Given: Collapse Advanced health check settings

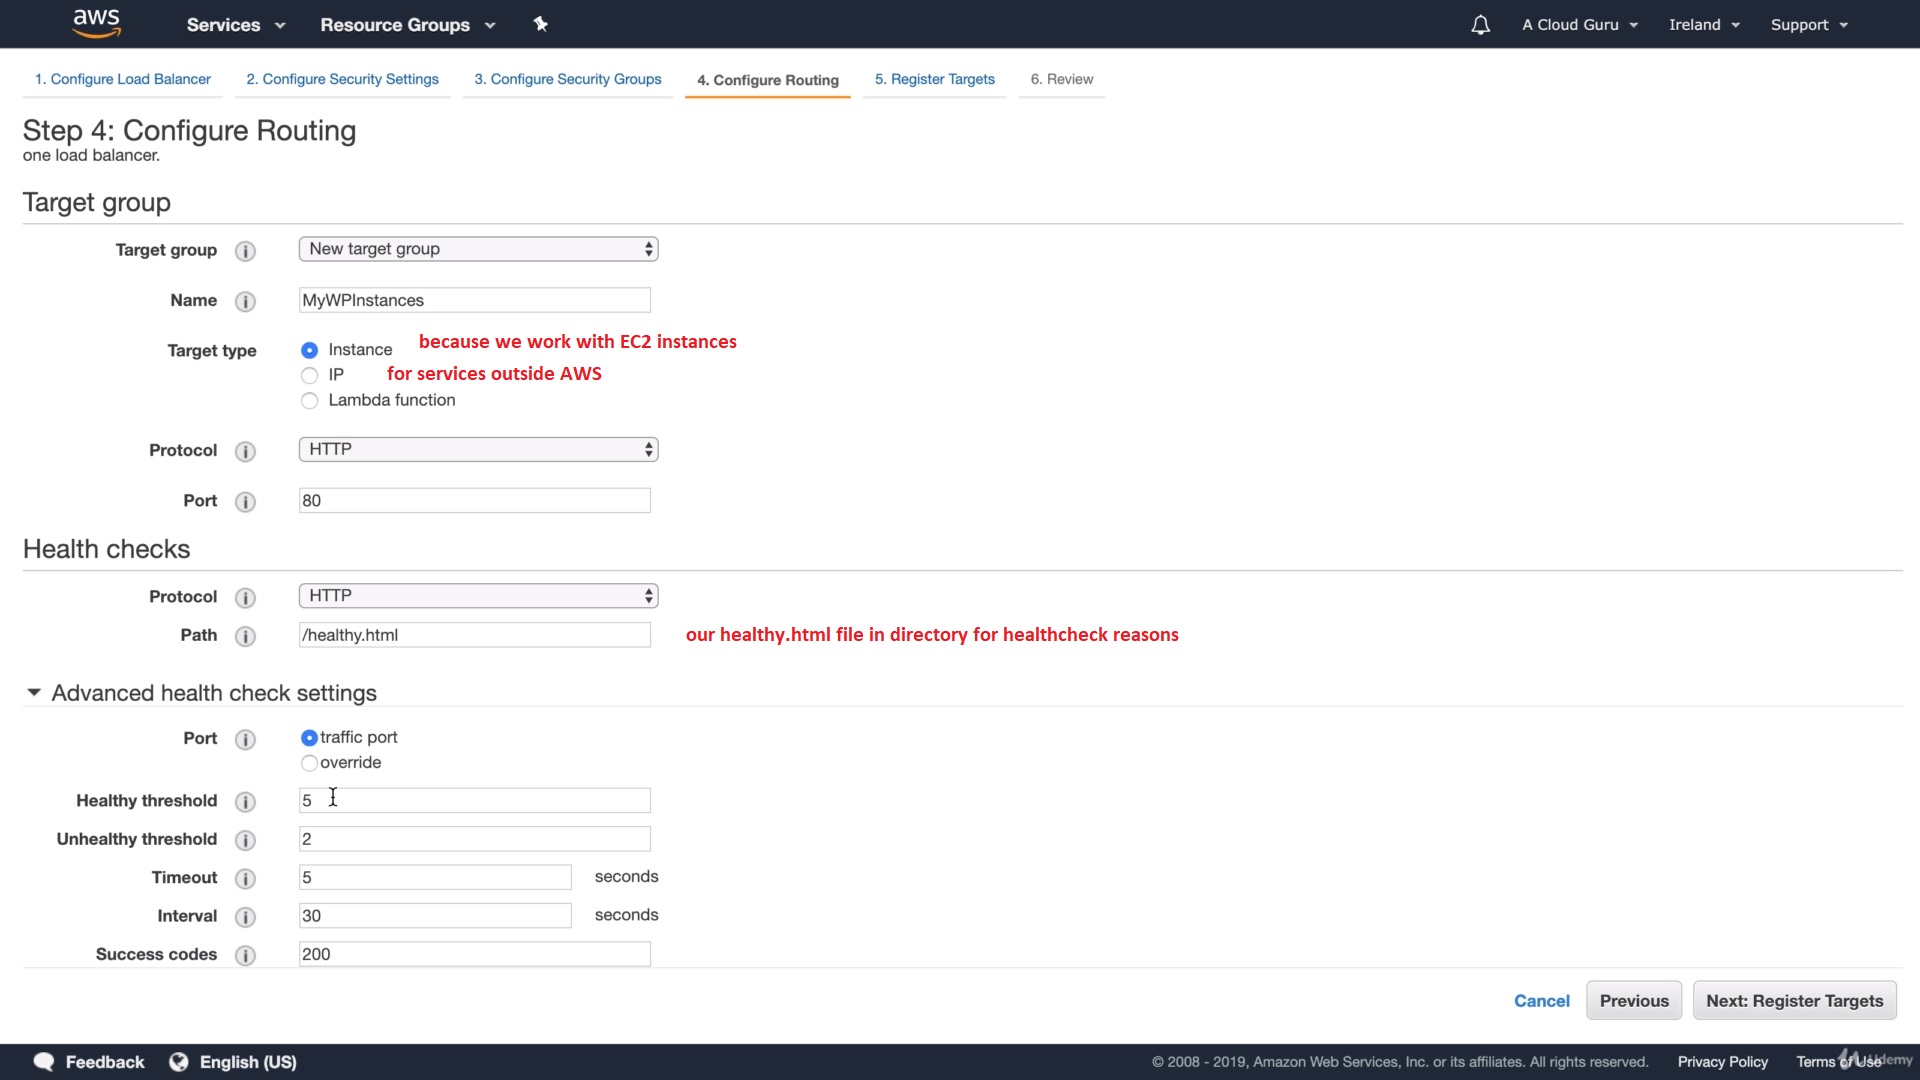Looking at the screenshot, I should (34, 693).
